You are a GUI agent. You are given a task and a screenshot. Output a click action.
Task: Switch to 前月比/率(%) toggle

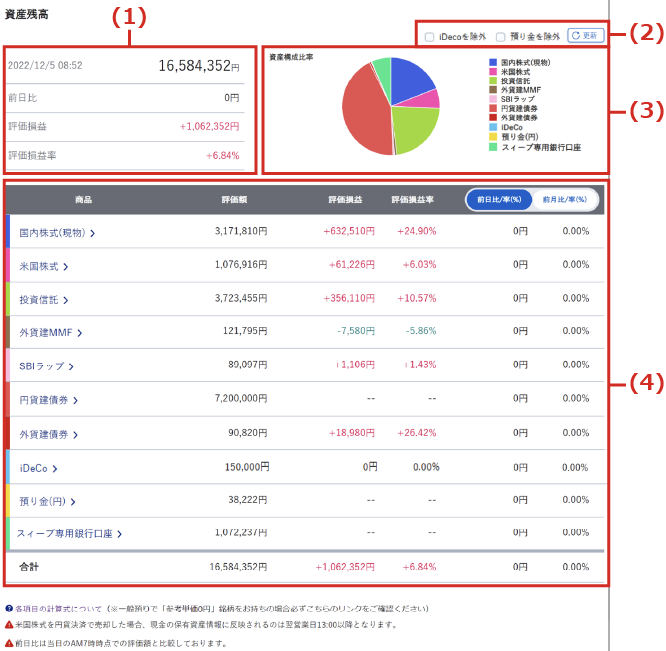pyautogui.click(x=565, y=200)
